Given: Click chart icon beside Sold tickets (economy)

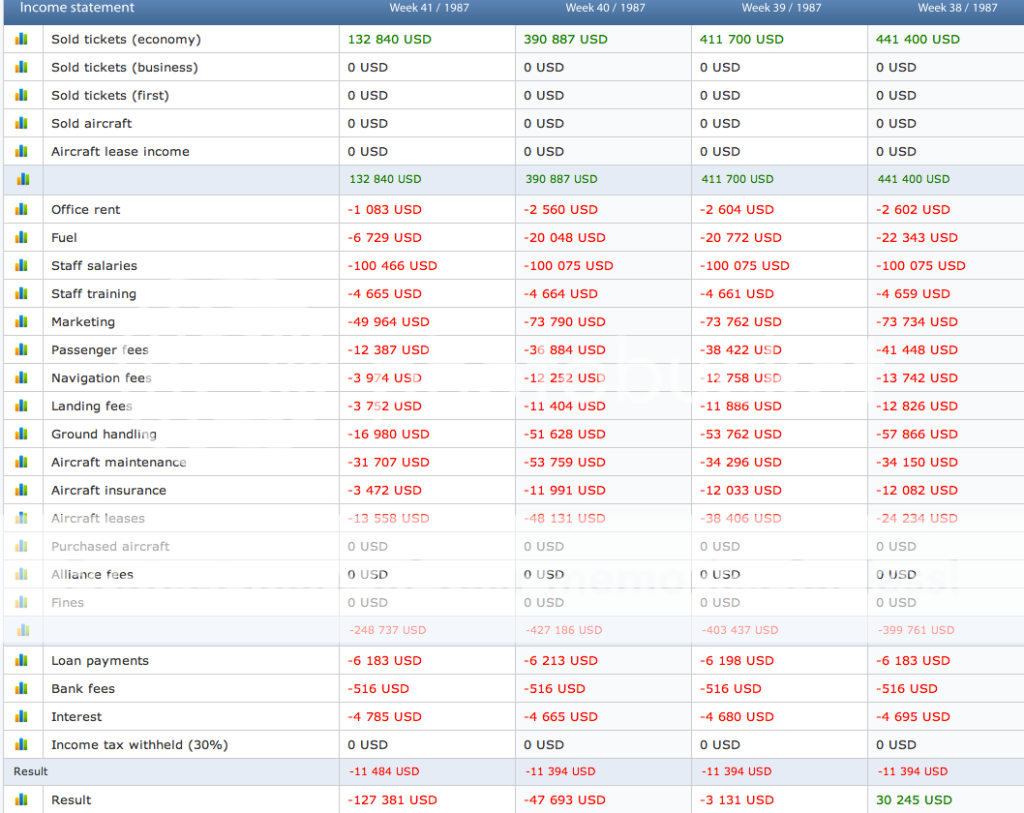Looking at the screenshot, I should [x=22, y=39].
